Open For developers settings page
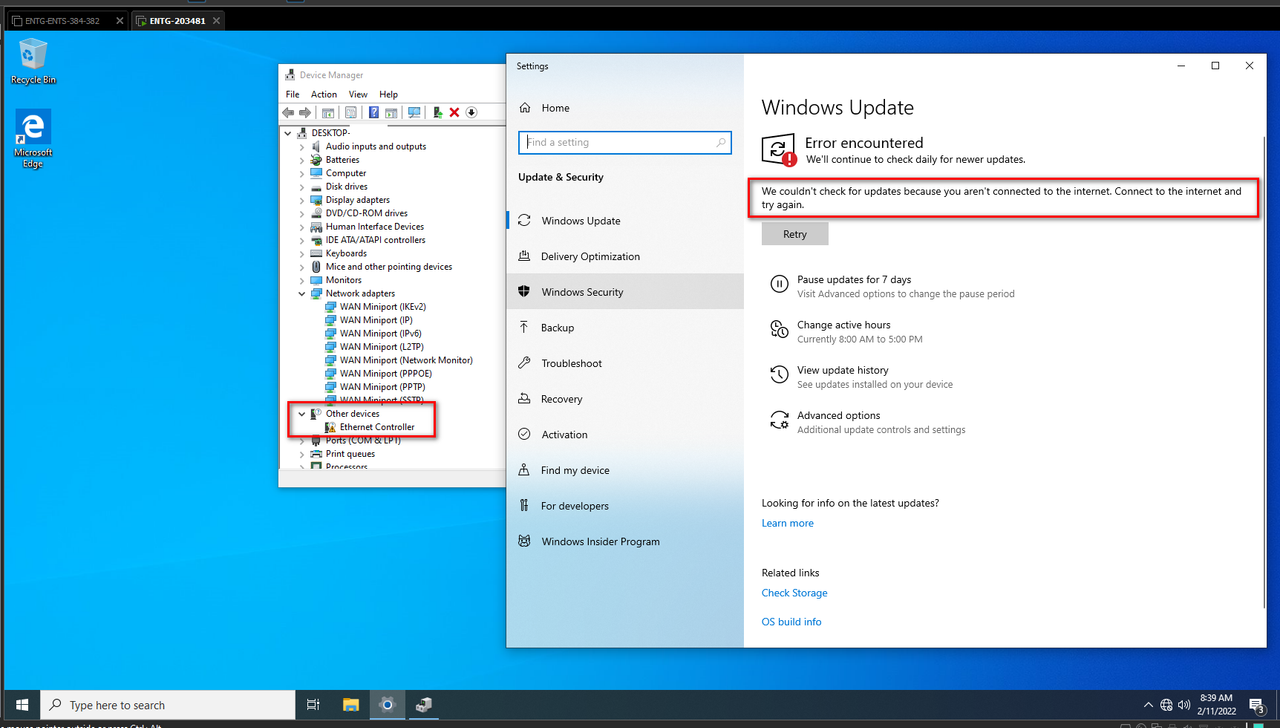 tap(625, 506)
